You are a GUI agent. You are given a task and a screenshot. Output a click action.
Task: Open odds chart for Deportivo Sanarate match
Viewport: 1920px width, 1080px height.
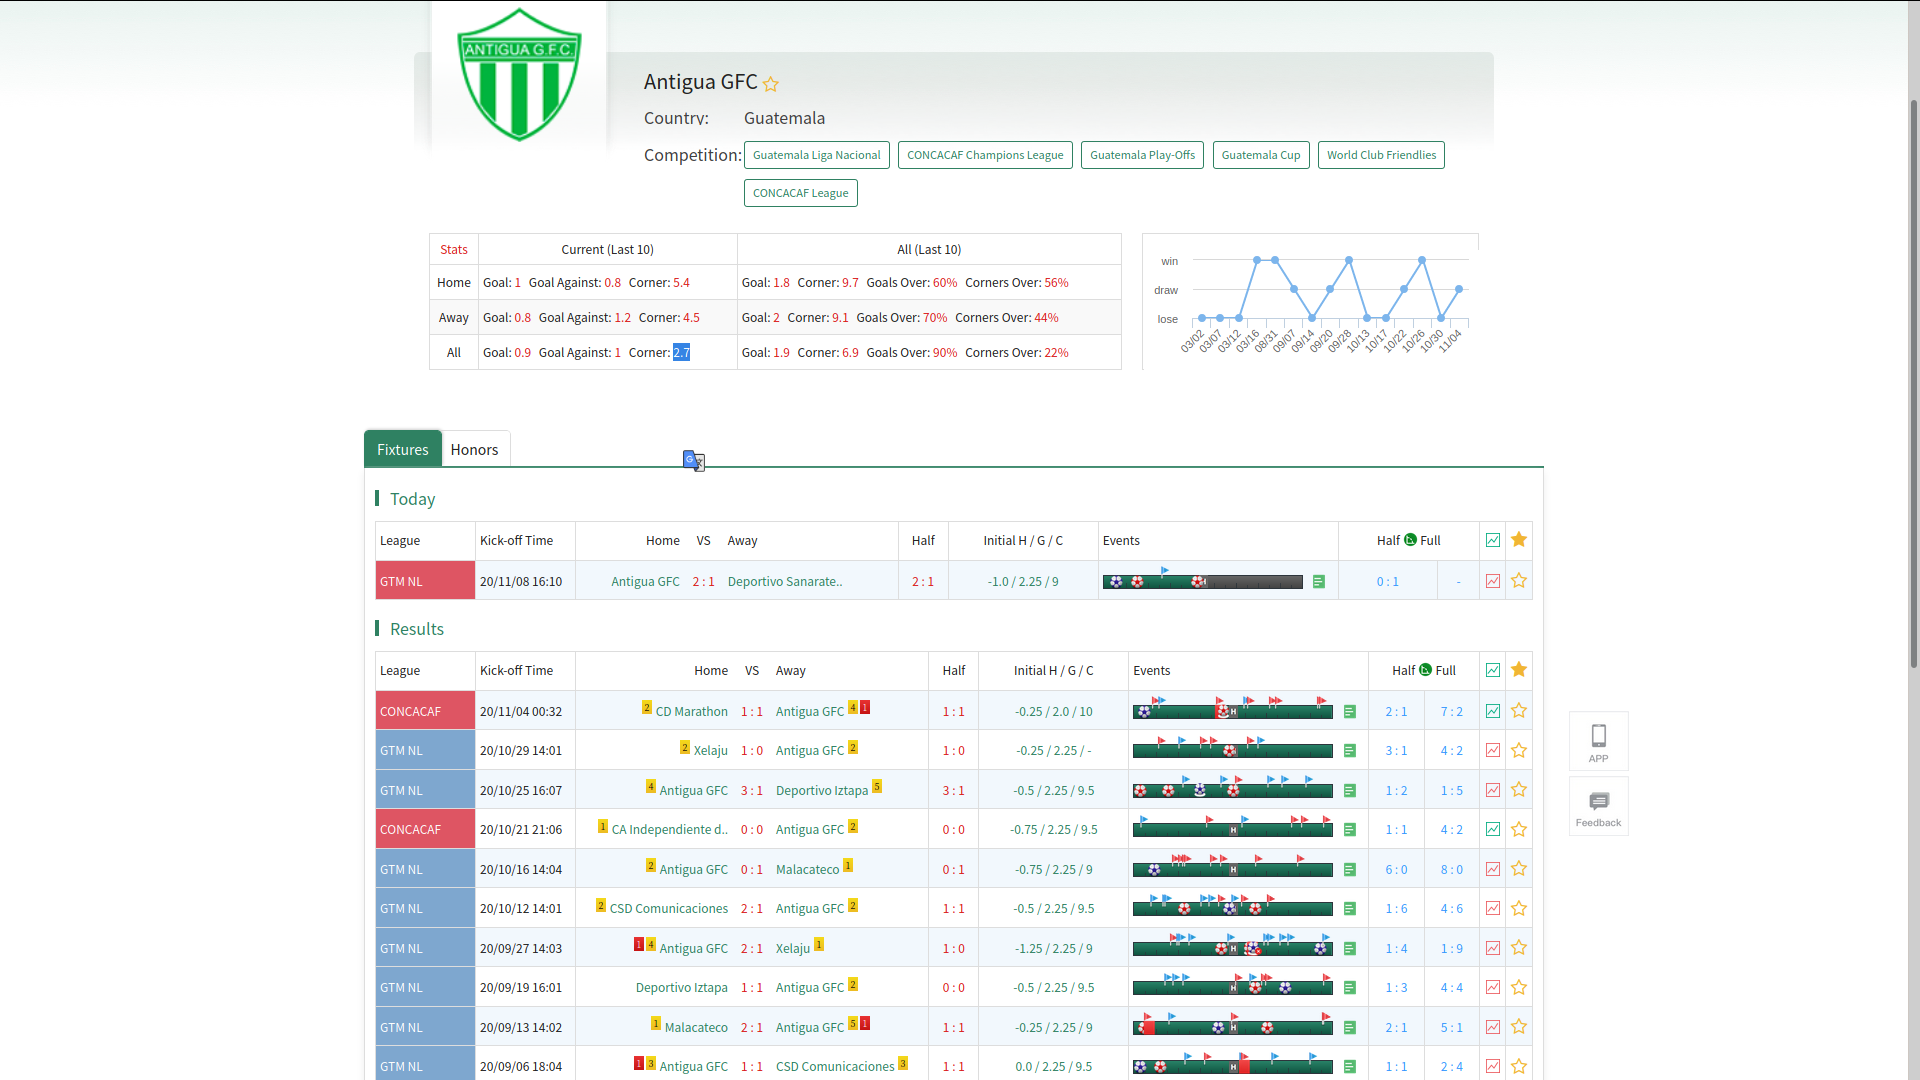click(x=1493, y=581)
